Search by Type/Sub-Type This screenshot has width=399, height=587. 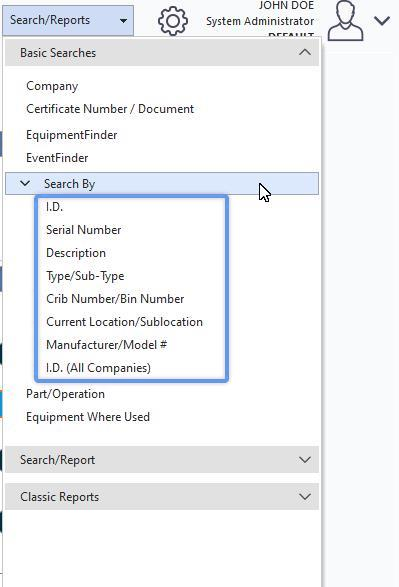tap(85, 276)
